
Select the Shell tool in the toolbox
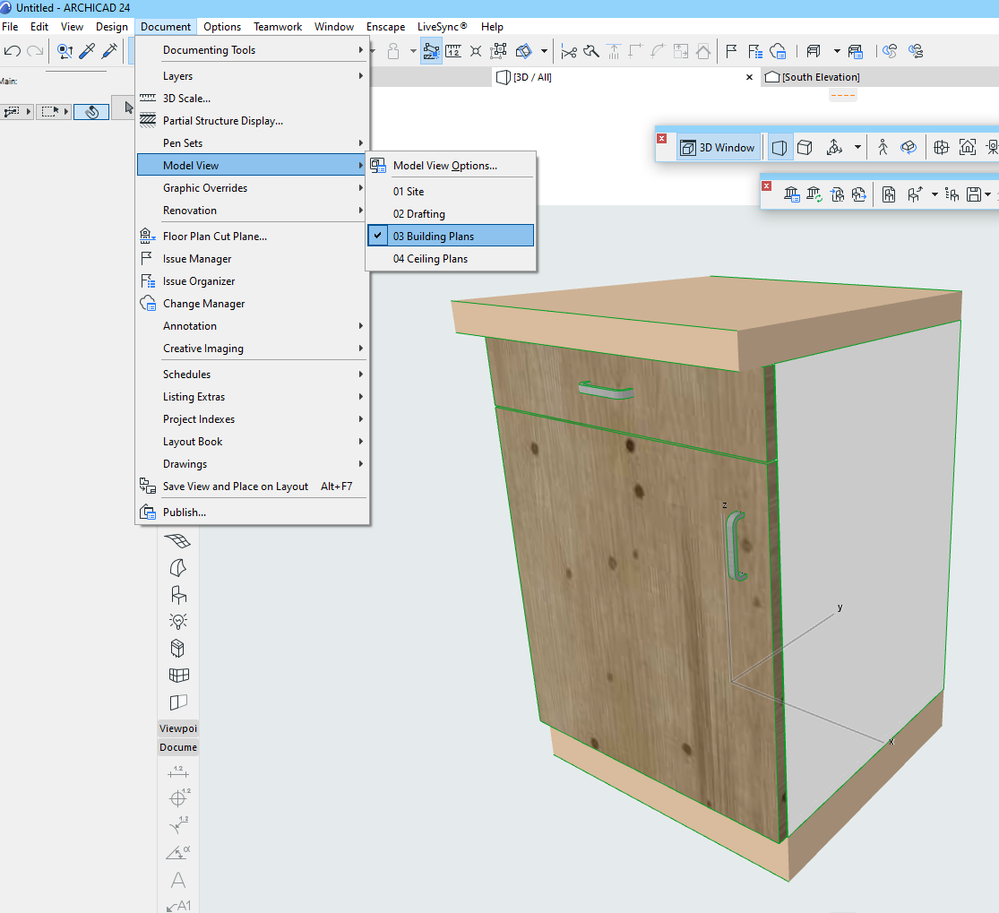(x=178, y=567)
